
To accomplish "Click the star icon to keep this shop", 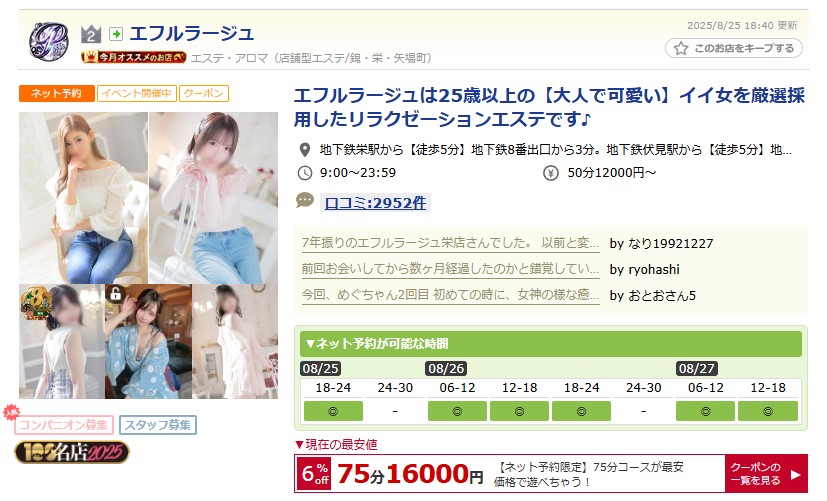I will tap(681, 49).
